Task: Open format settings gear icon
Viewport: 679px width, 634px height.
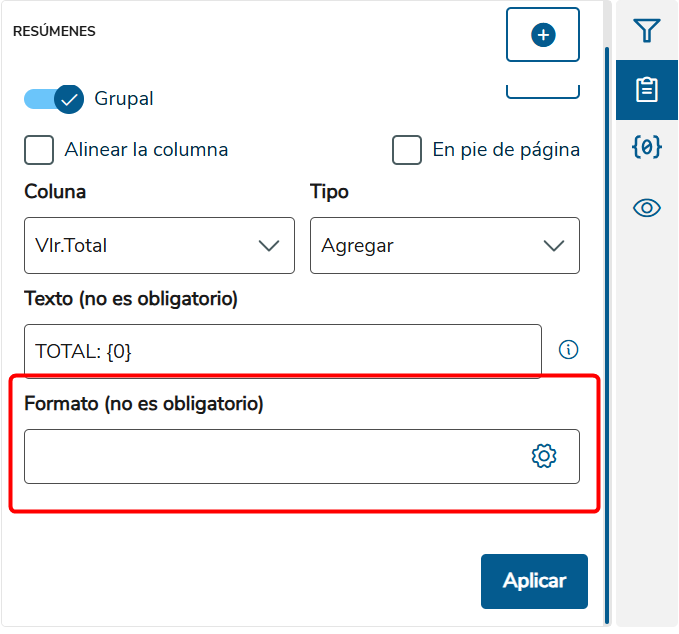Action: (x=544, y=456)
